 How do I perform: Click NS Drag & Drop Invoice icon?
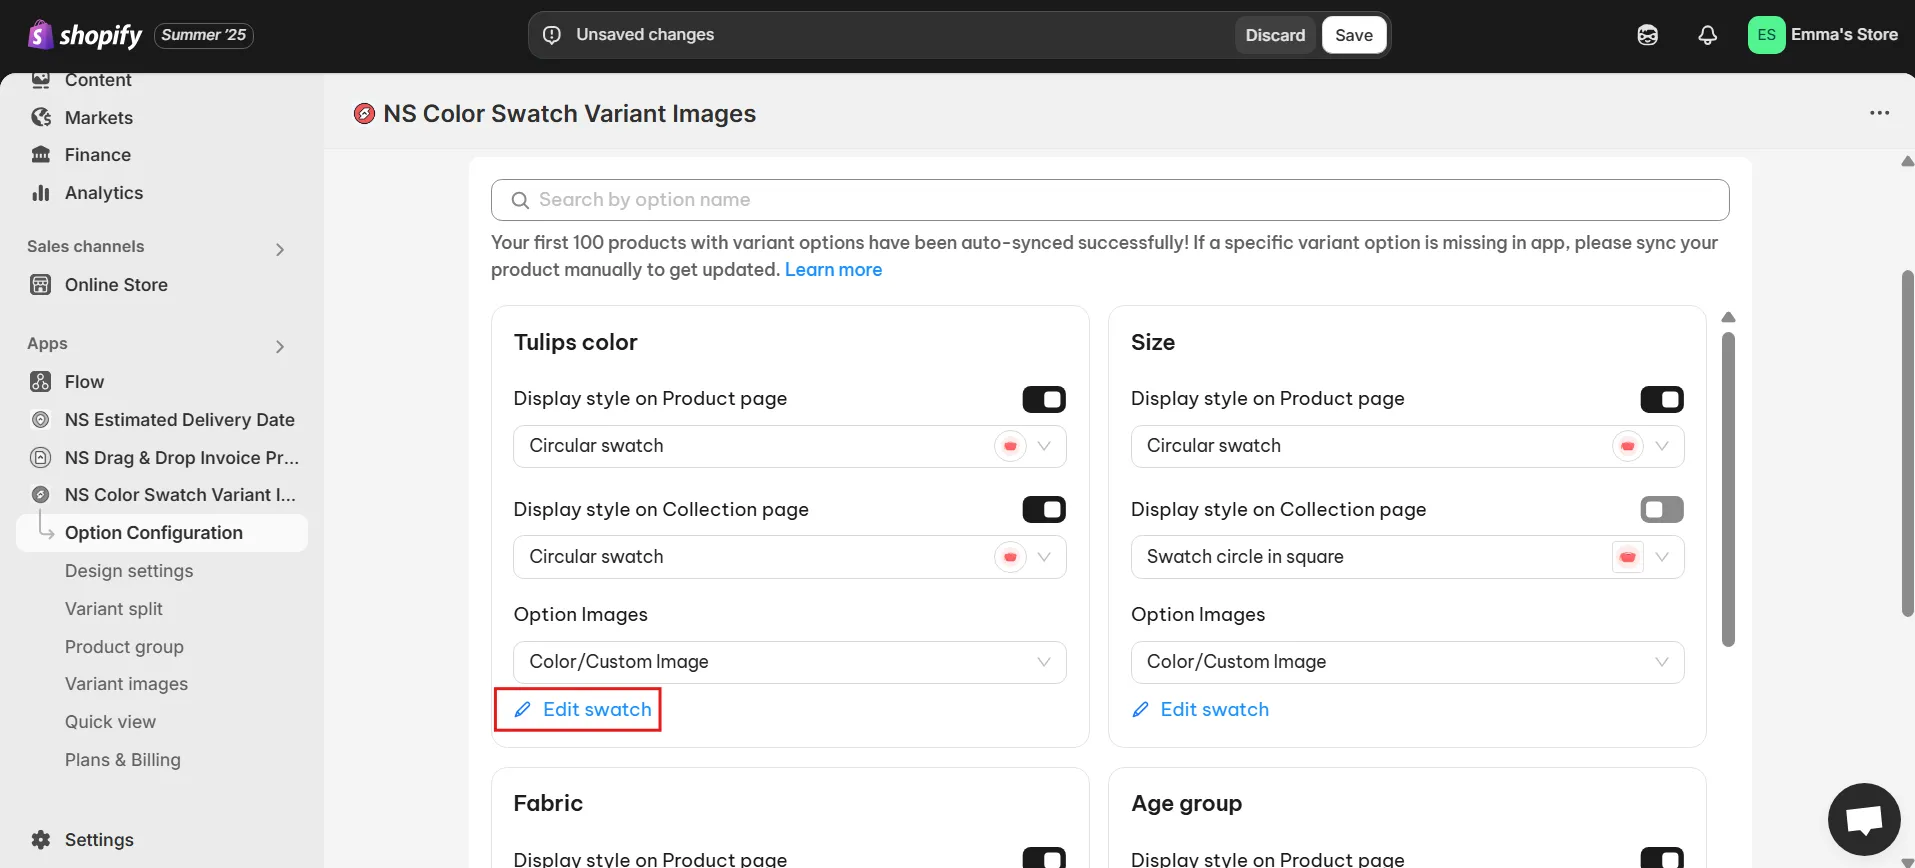point(41,458)
